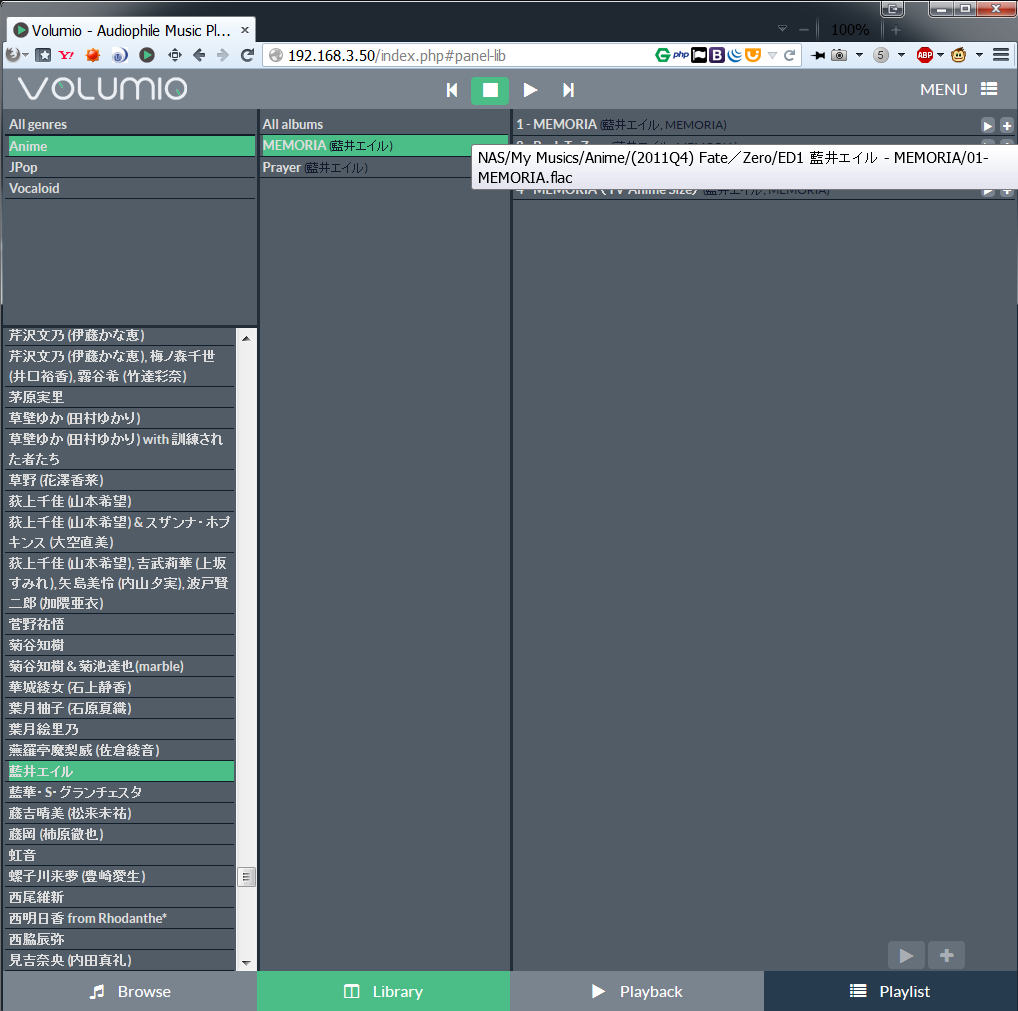Switch to the Playback tab

637,992
